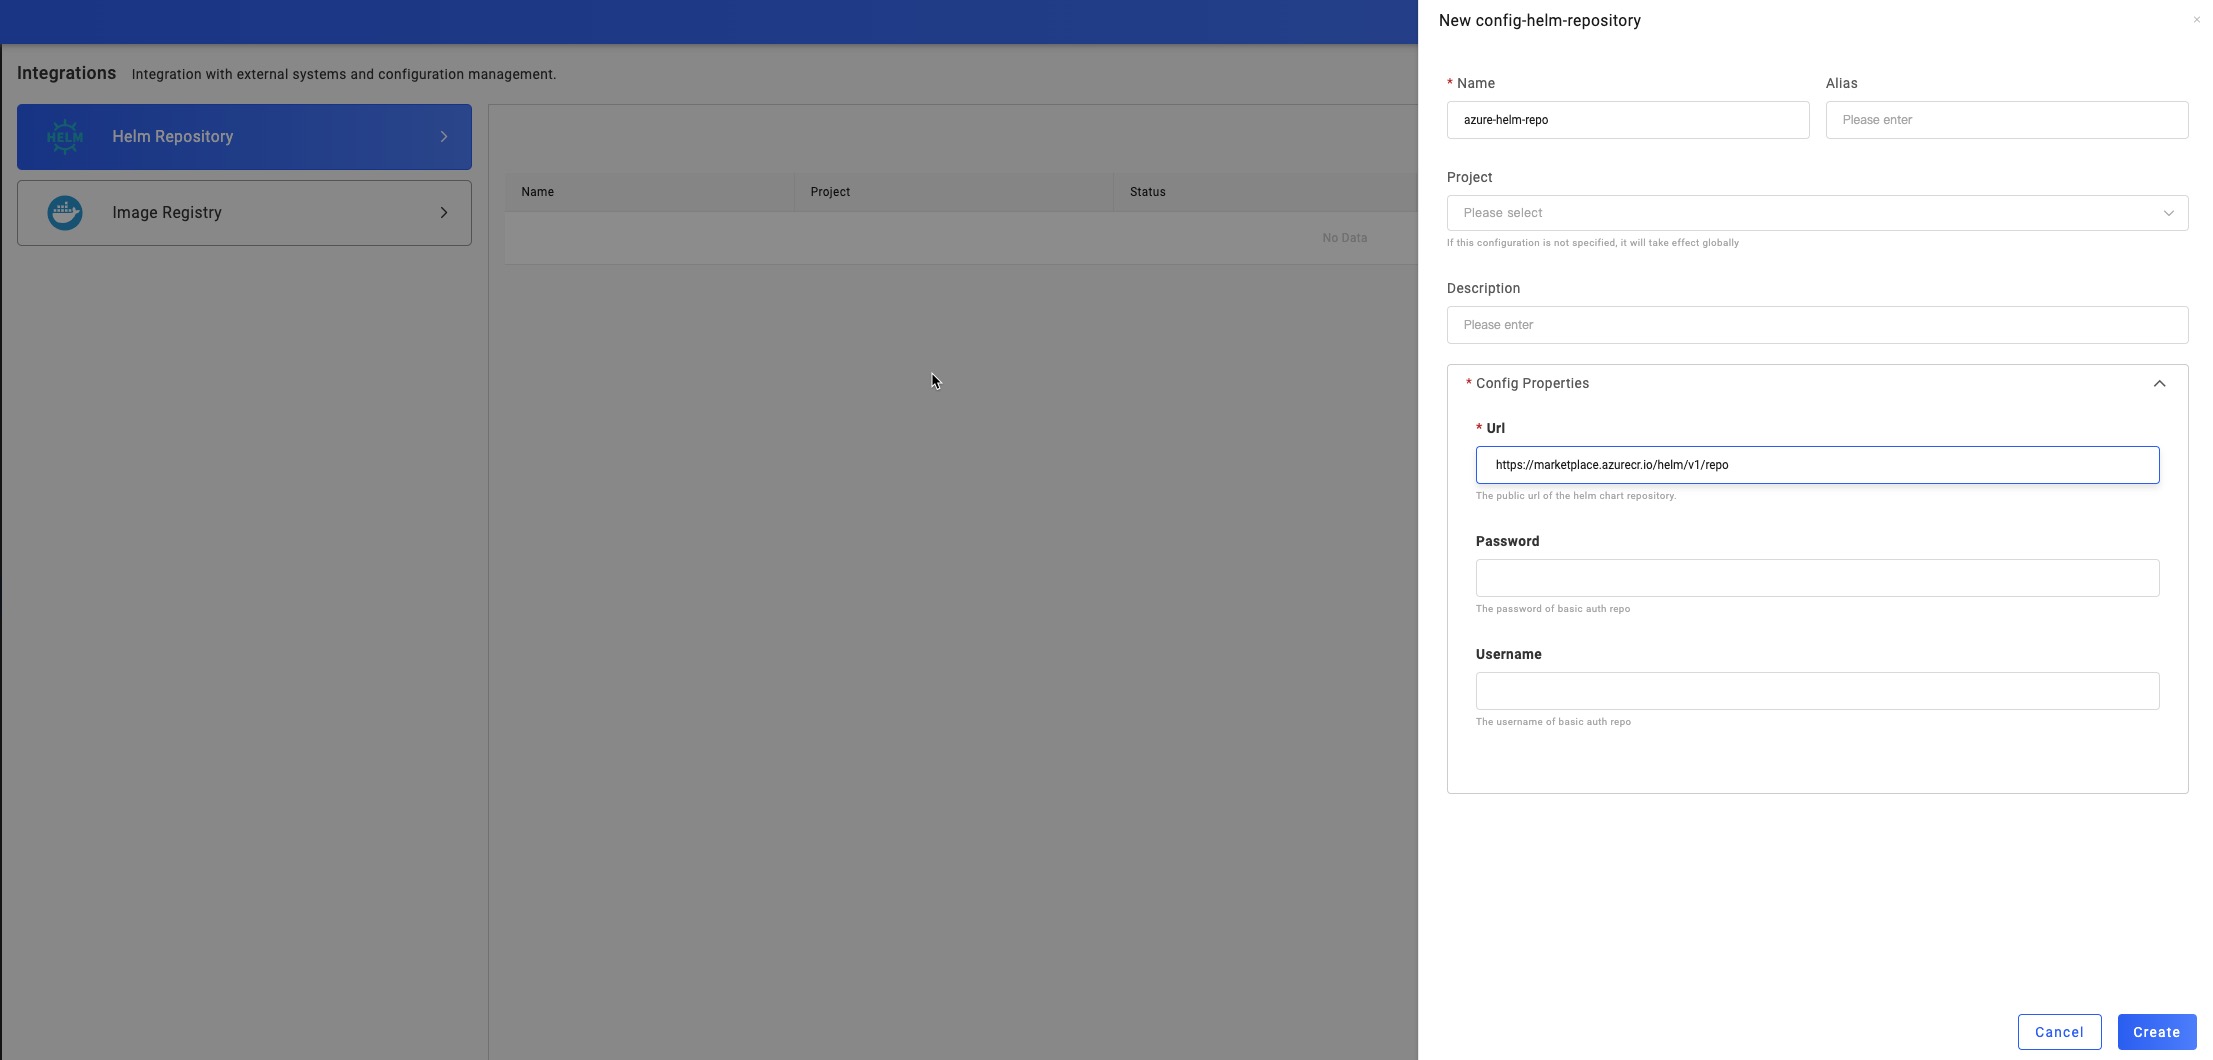Click the Name column header
2213x1060 pixels.
(x=537, y=192)
